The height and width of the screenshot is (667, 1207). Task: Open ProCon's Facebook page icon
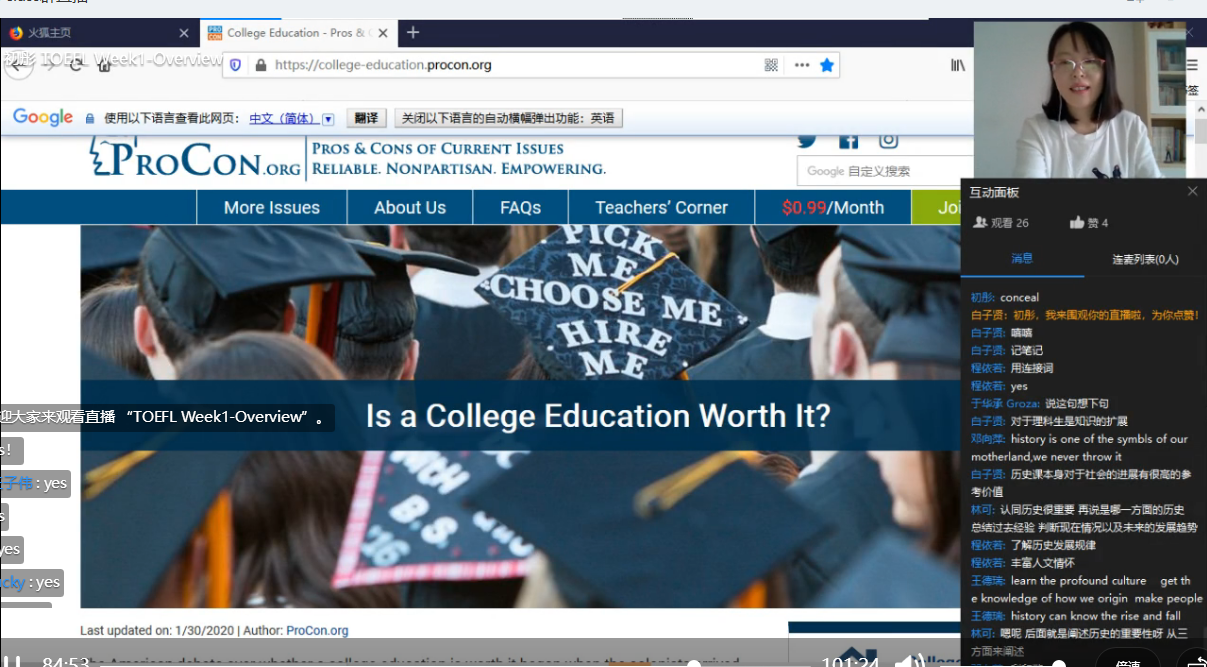(x=848, y=141)
